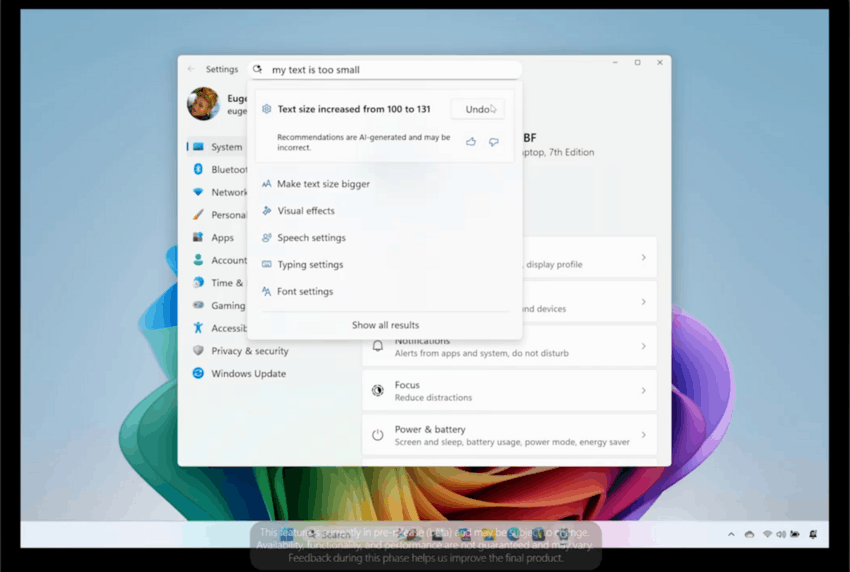Open Power & battery via power icon
The image size is (850, 572).
pos(378,435)
